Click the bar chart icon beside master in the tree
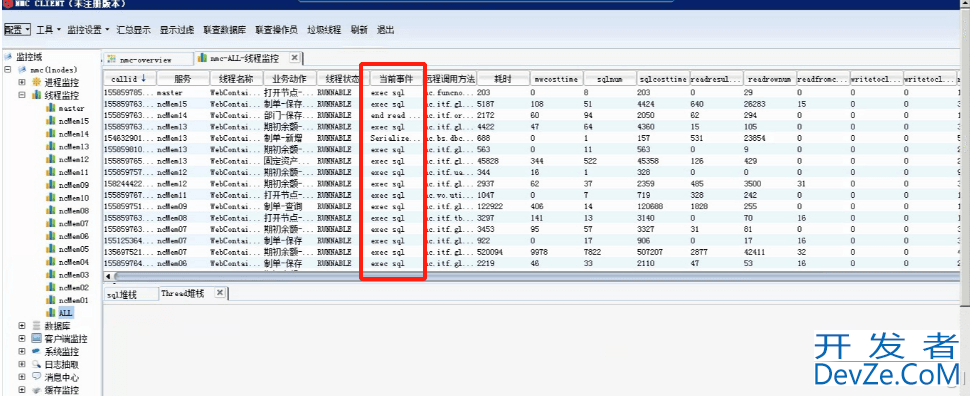The width and height of the screenshot is (970, 396). point(51,108)
